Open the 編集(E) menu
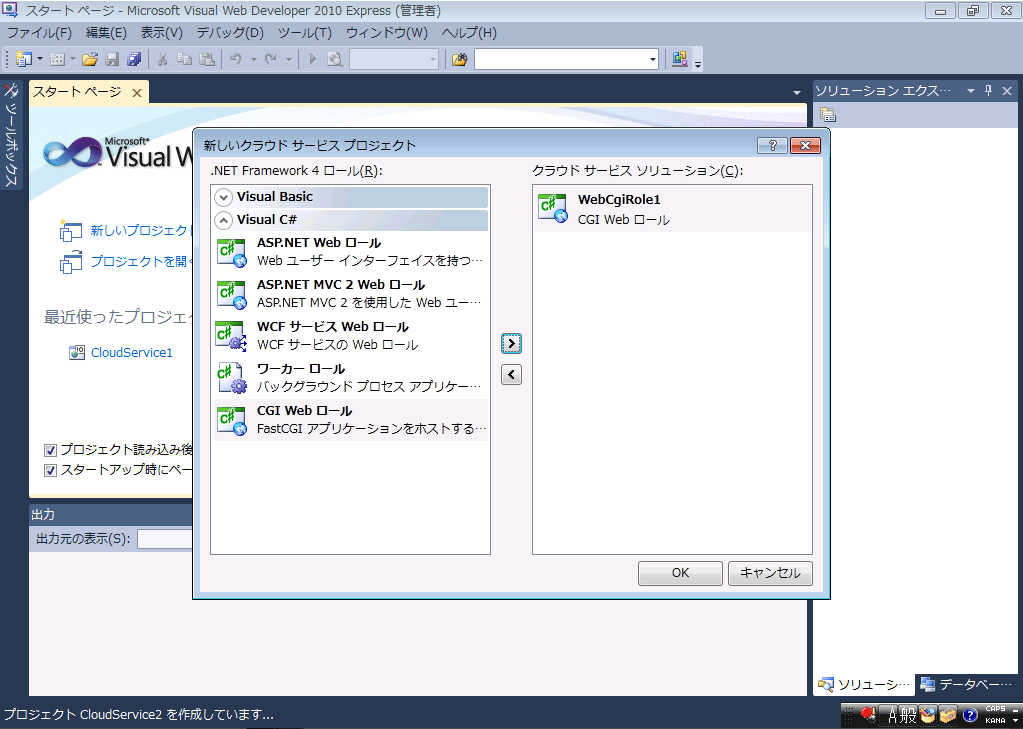The image size is (1023, 729). point(106,33)
